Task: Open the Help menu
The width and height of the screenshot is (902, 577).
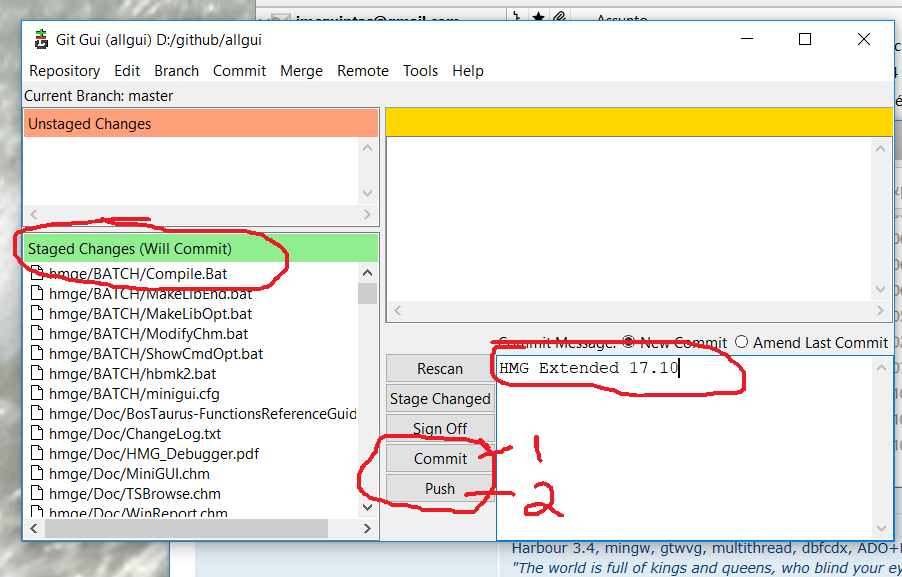Action: 468,71
